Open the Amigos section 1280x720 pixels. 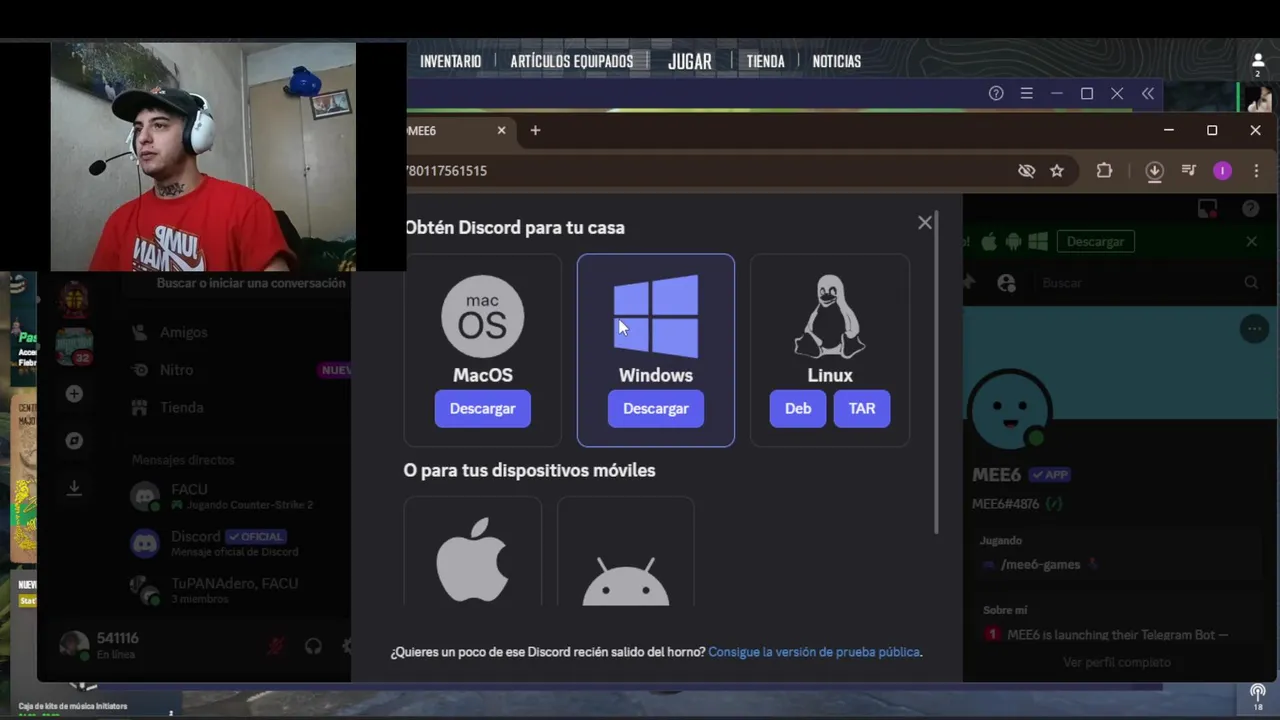coord(183,332)
